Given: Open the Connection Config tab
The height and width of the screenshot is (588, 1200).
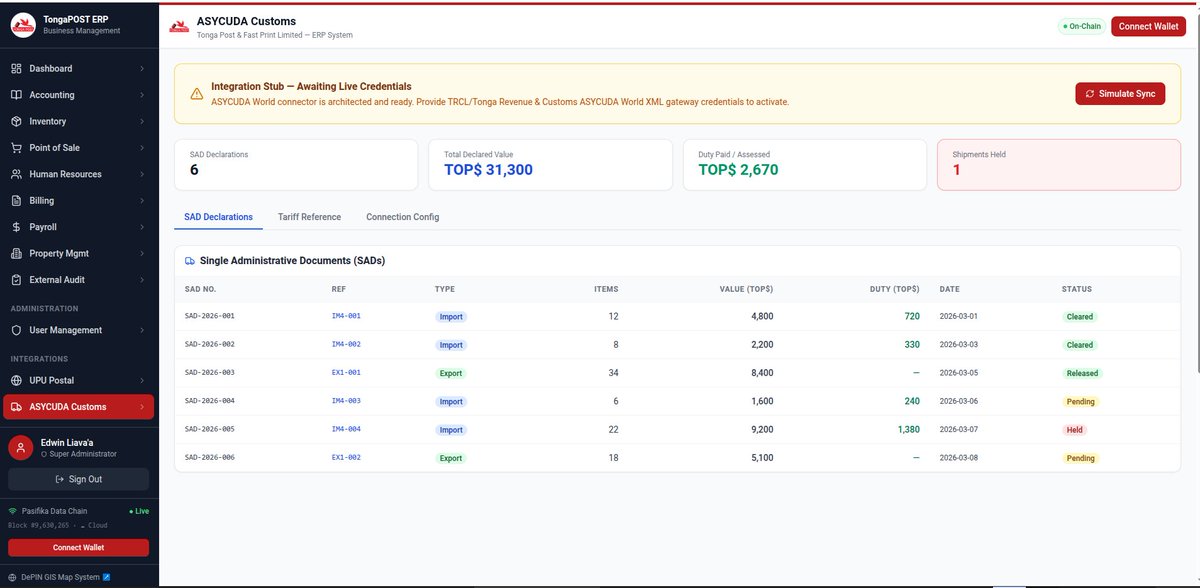Looking at the screenshot, I should click(x=402, y=217).
